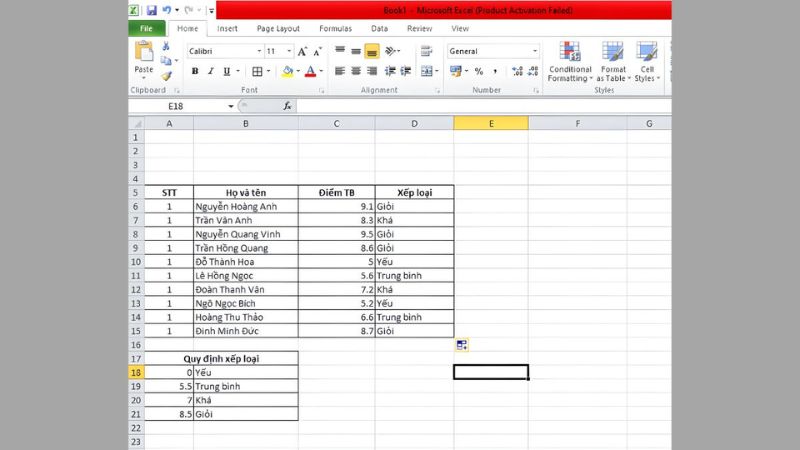Apply Comma Style
The image size is (800, 450).
(x=495, y=71)
